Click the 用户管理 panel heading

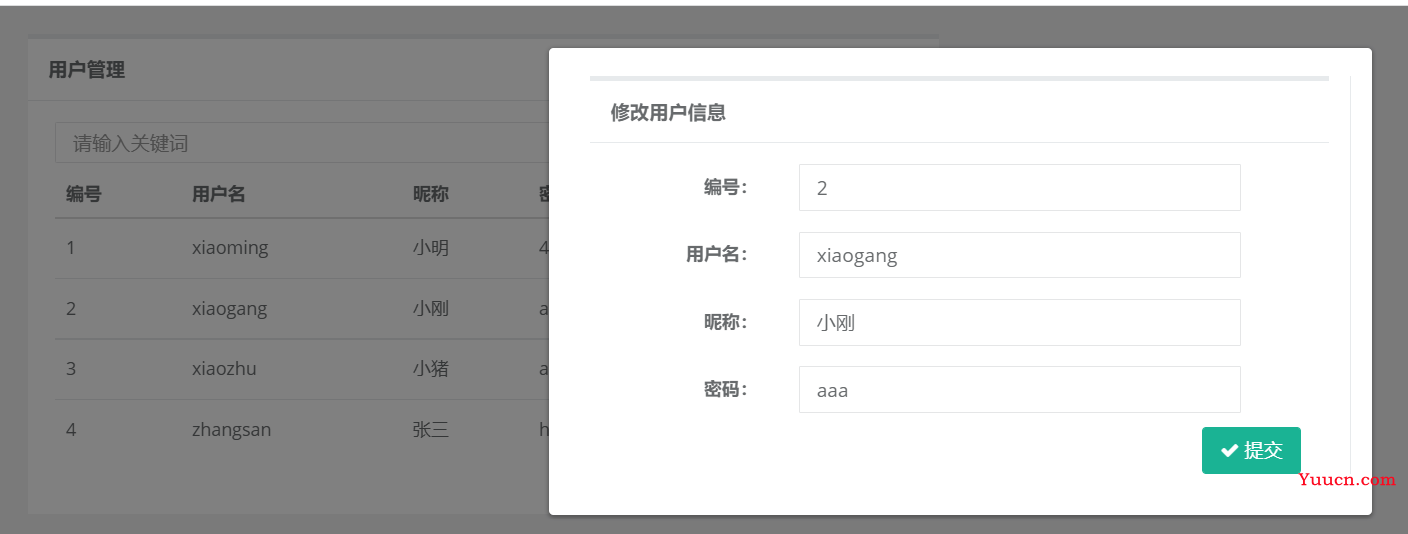(87, 70)
